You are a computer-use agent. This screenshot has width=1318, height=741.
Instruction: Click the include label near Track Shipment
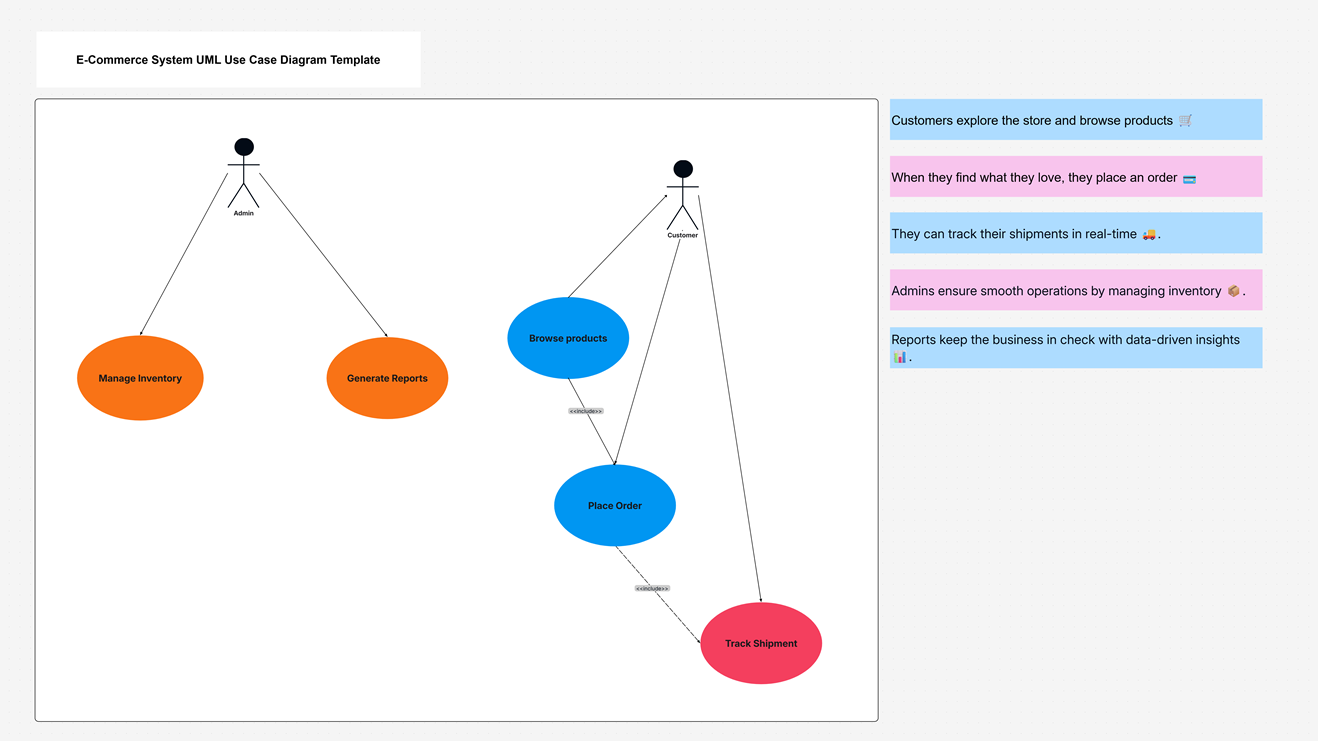tap(651, 588)
